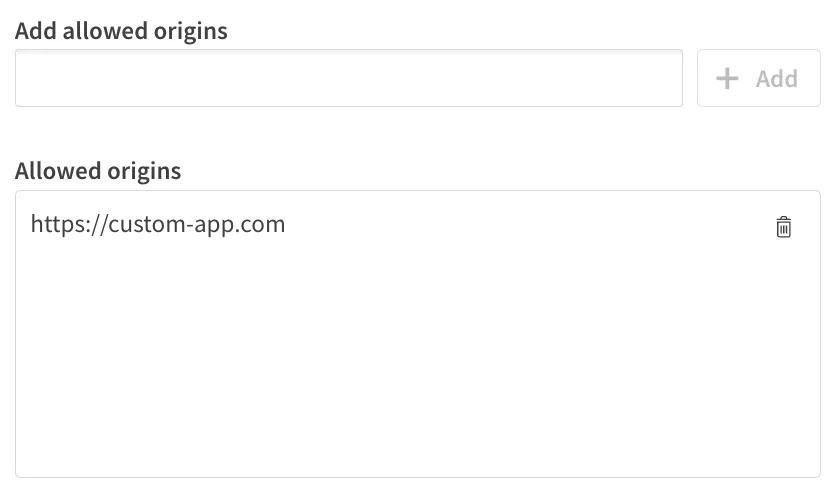
Task: Select the https://custom-app.com entry
Action: click(158, 224)
